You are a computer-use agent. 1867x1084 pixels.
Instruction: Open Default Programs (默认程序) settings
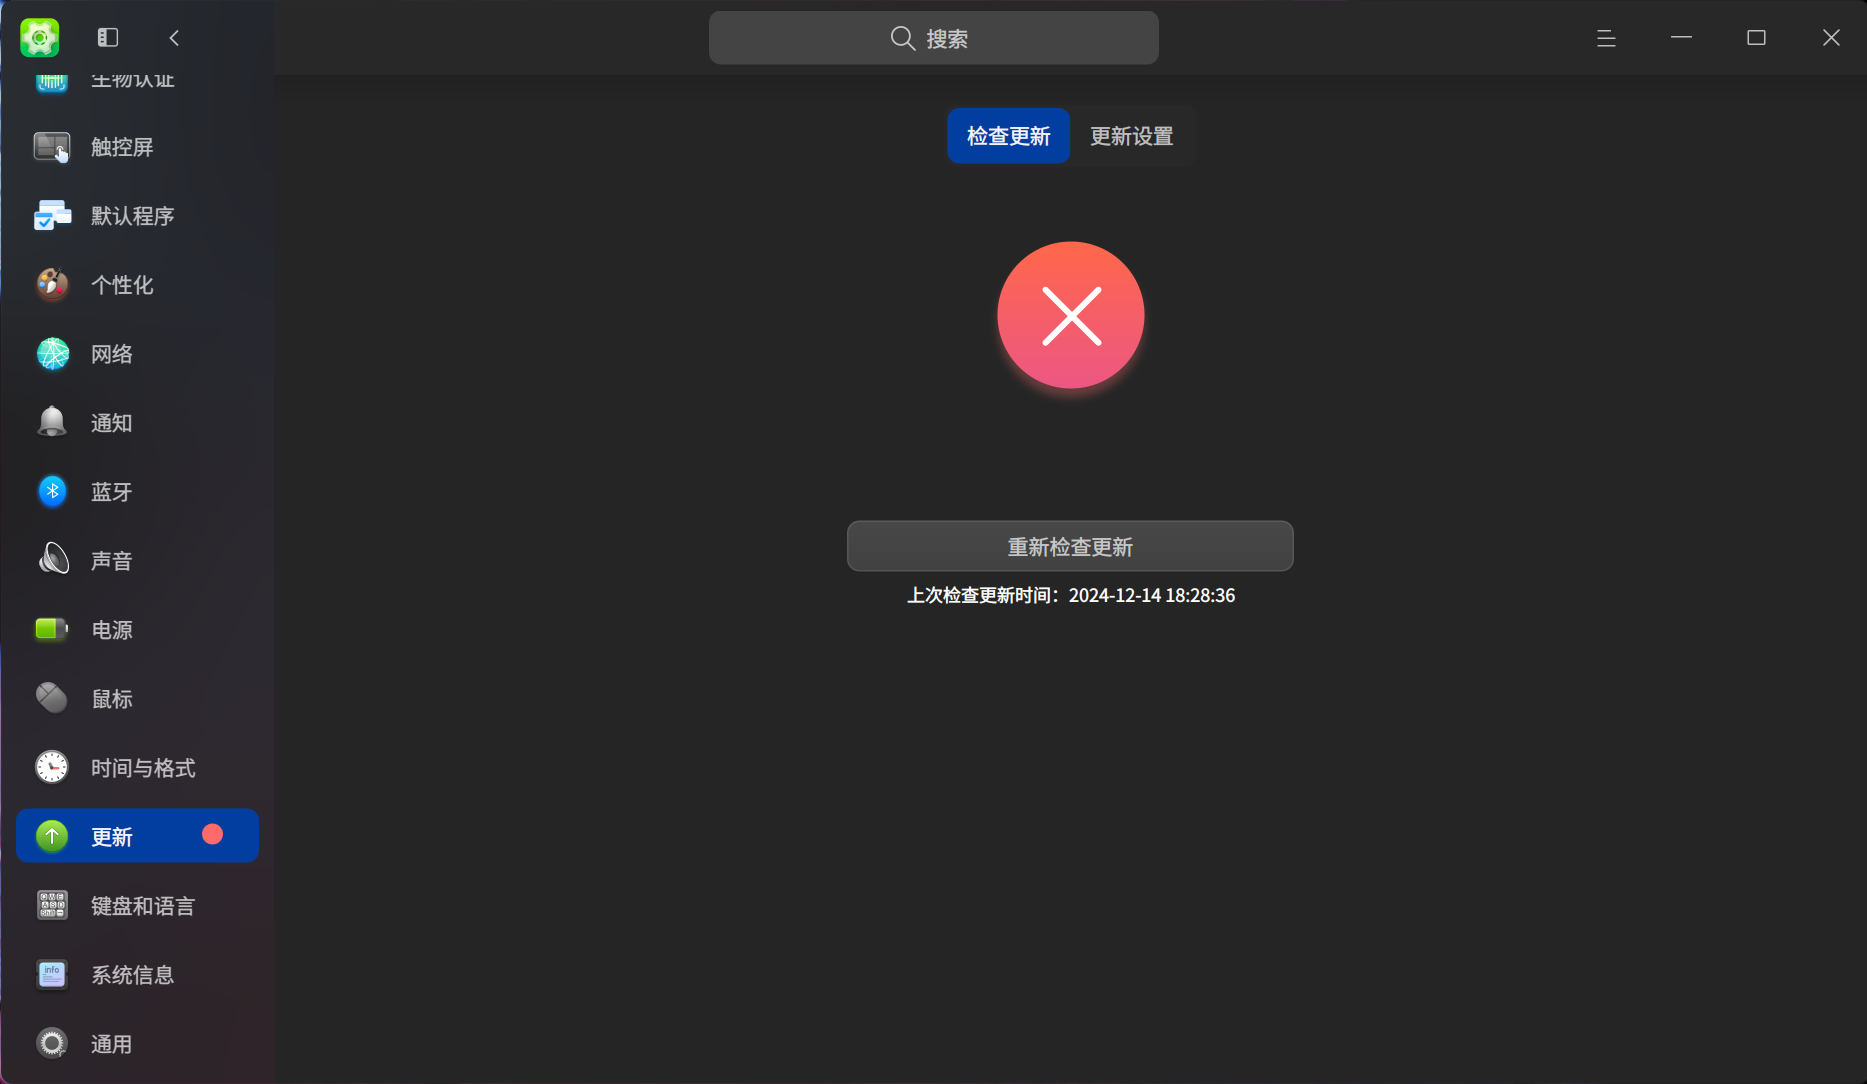pos(132,215)
